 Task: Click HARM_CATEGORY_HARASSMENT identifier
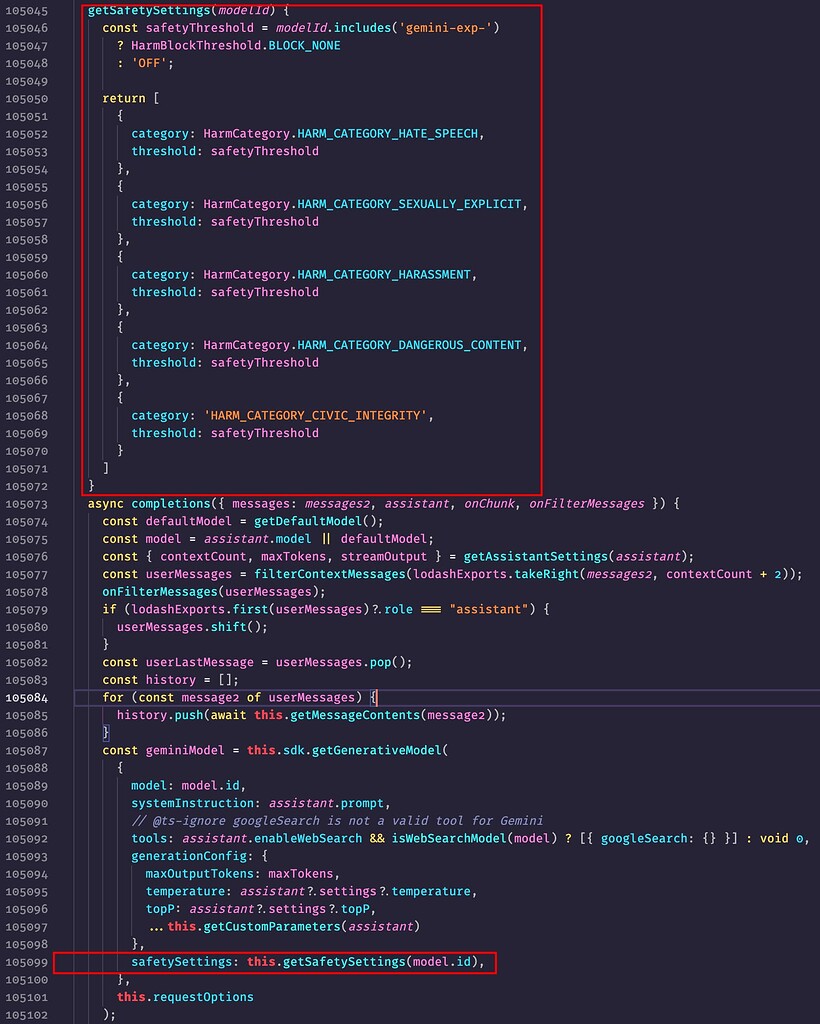384,275
